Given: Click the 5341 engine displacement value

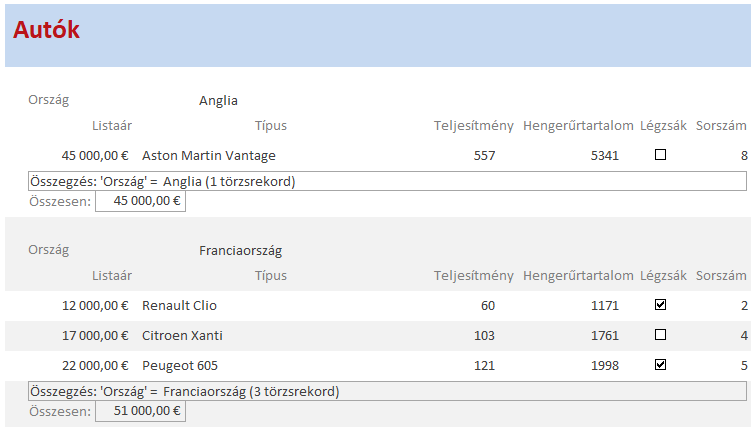Looking at the screenshot, I should 604,156.
